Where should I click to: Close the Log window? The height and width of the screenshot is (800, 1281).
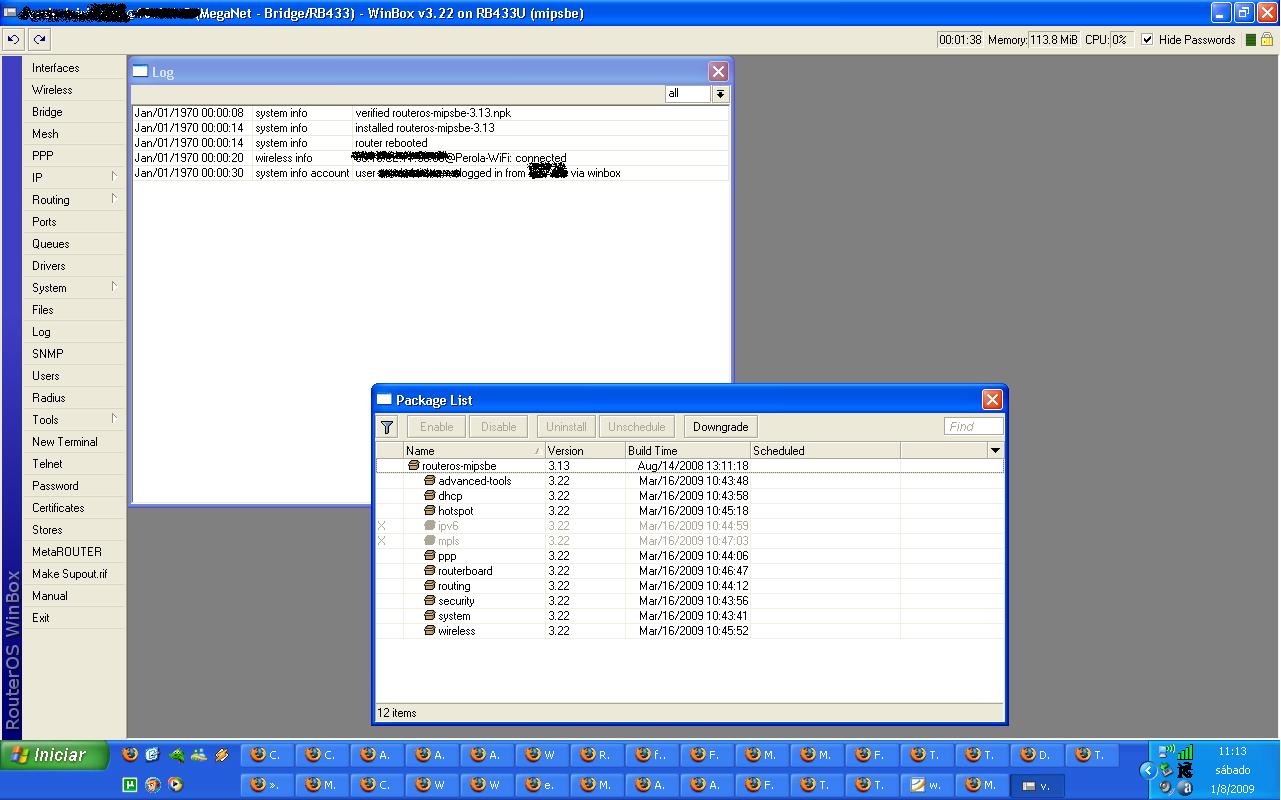click(718, 72)
